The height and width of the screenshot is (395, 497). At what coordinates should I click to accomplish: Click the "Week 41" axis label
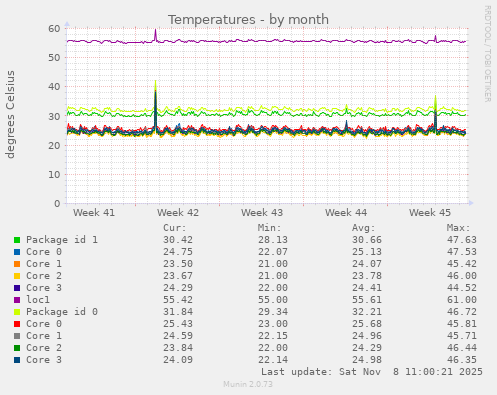94,213
